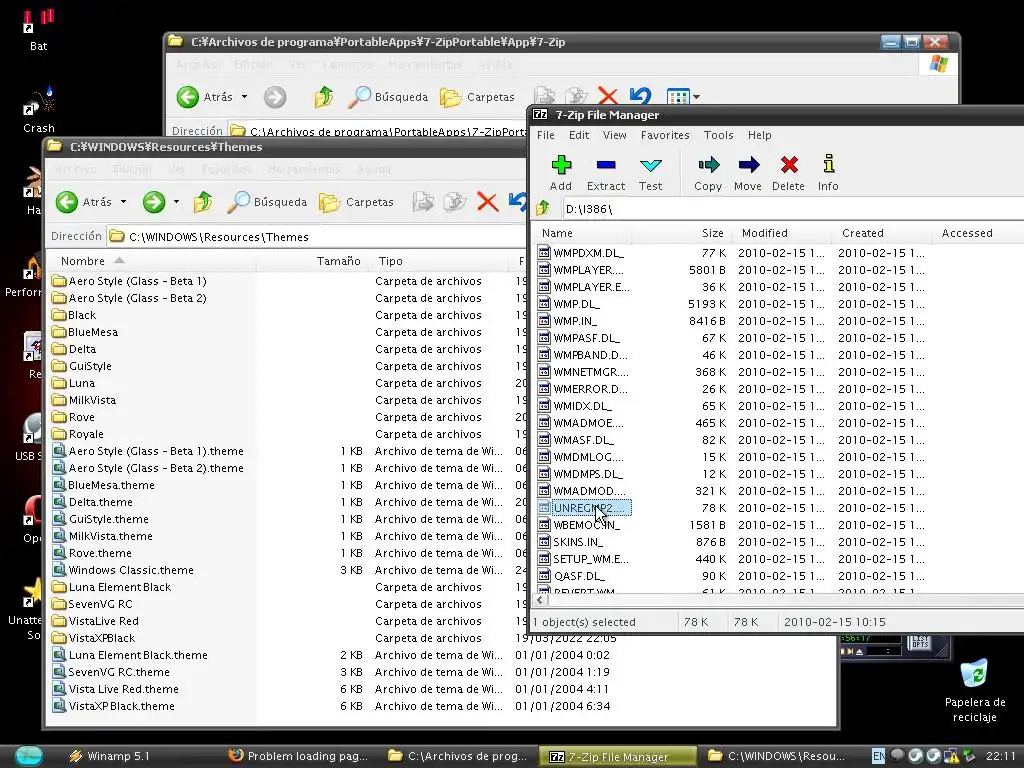Click the Dirección field in Themes window
This screenshot has height=768, width=1024.
tap(317, 236)
